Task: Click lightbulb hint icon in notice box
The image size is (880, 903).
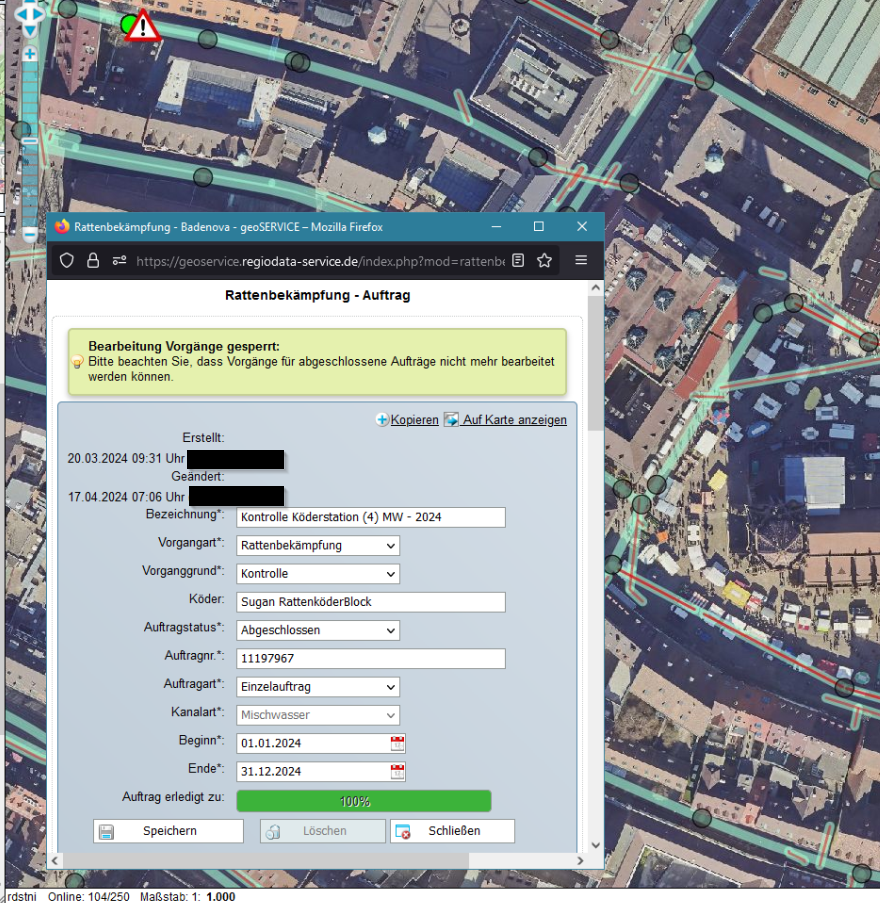Action: coord(77,362)
